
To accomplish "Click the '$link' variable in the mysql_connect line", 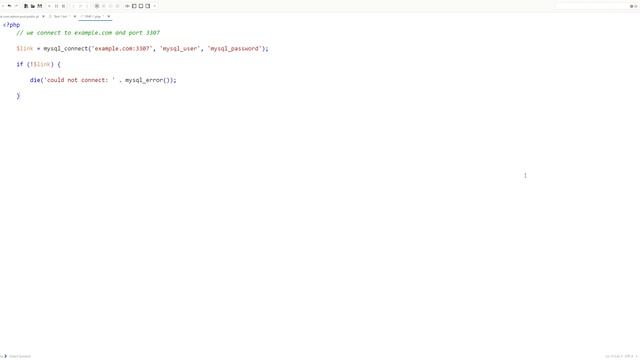I will coord(24,49).
